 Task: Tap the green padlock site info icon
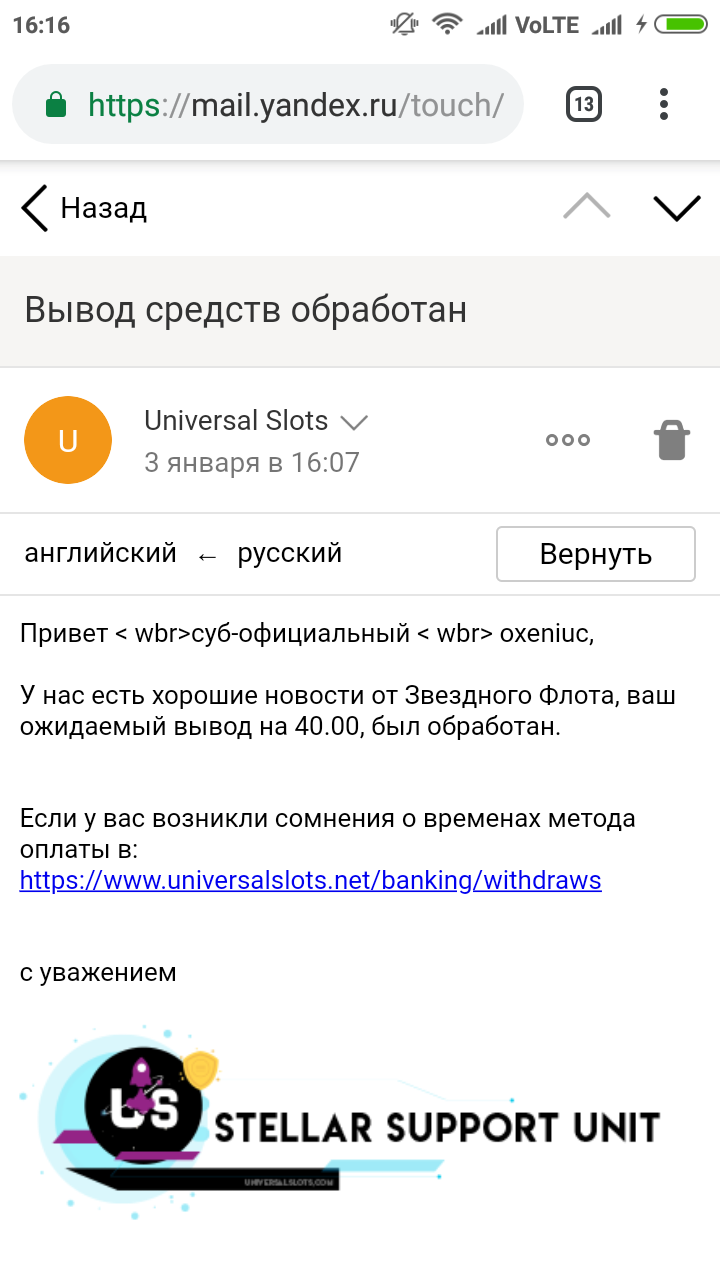(x=56, y=105)
